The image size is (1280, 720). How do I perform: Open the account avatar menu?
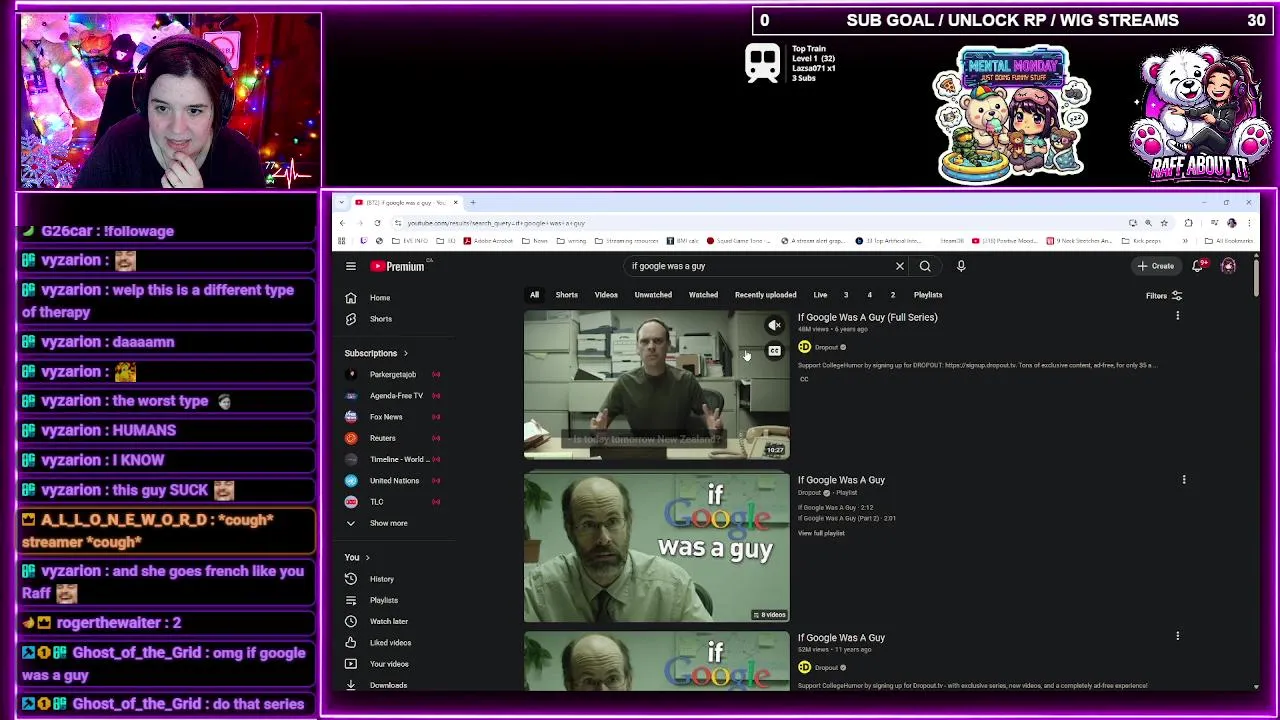[x=1228, y=266]
